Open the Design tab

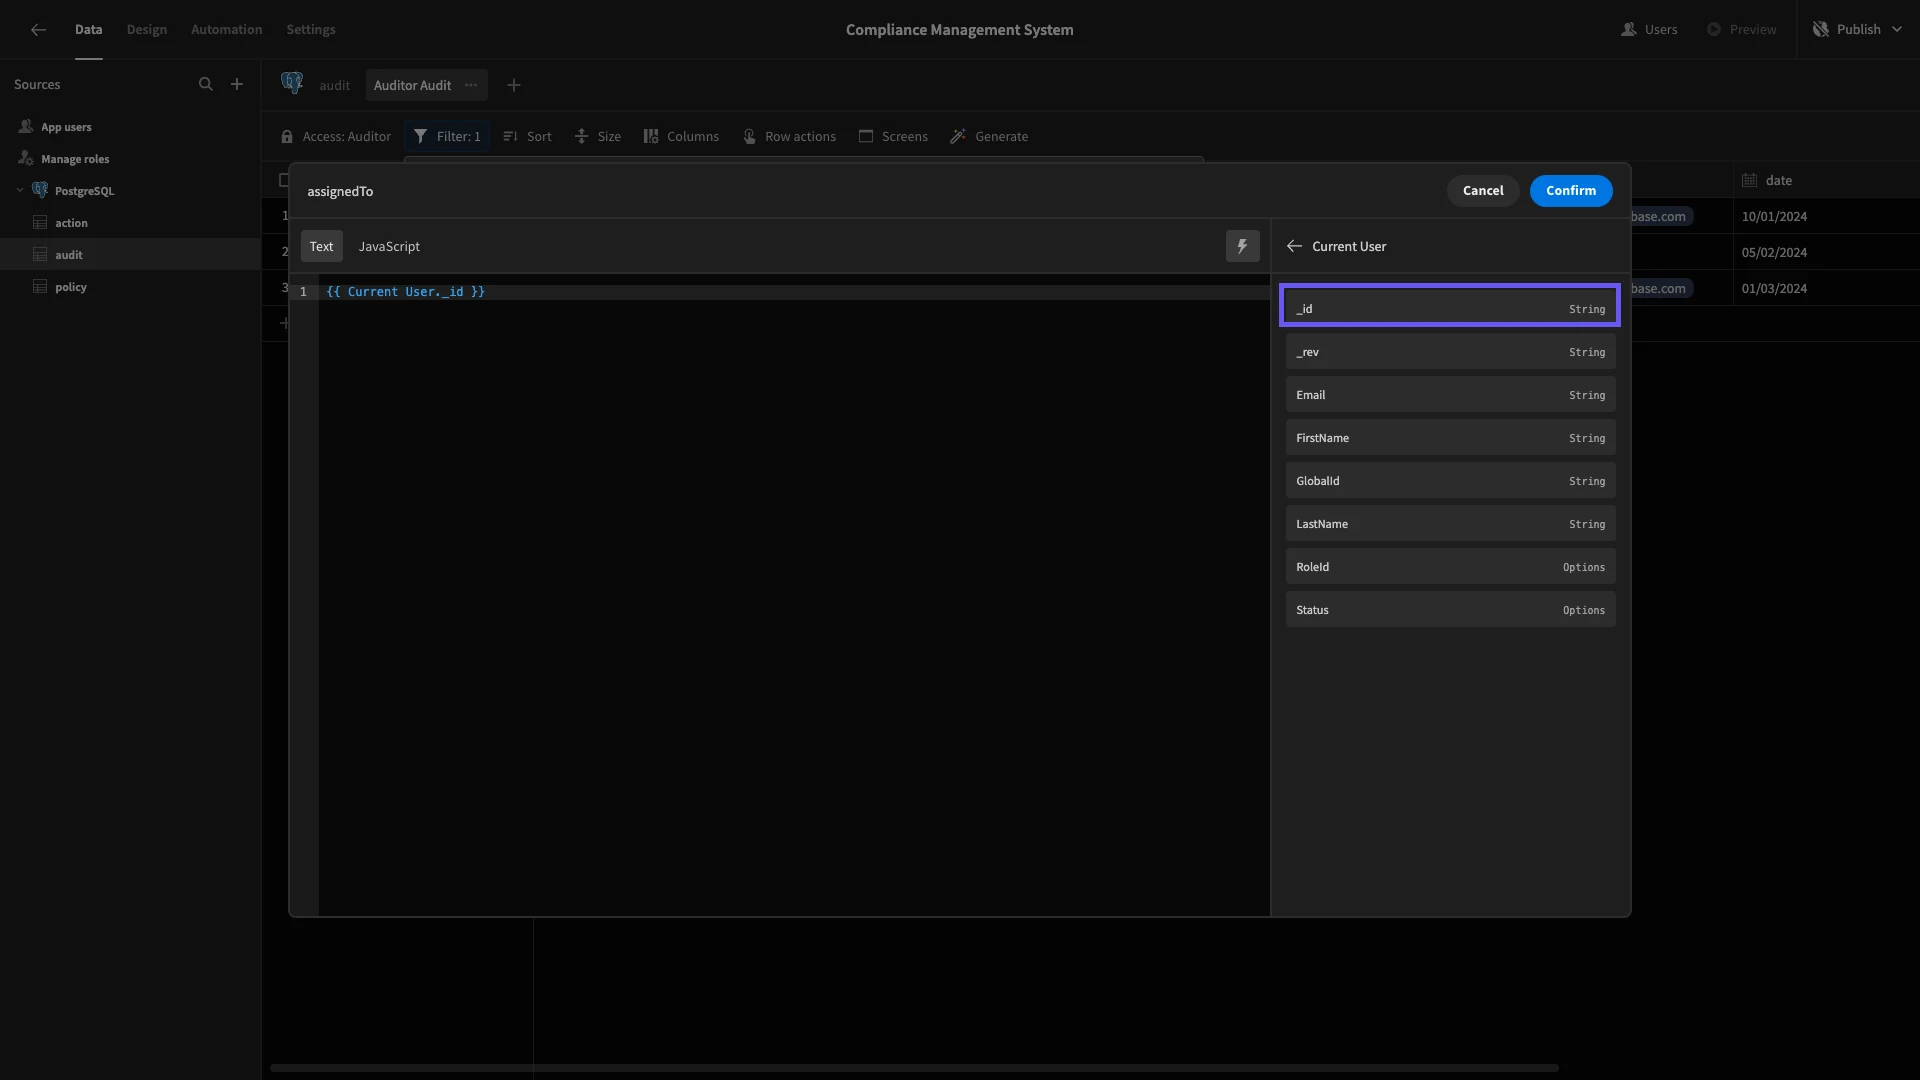pyautogui.click(x=147, y=30)
